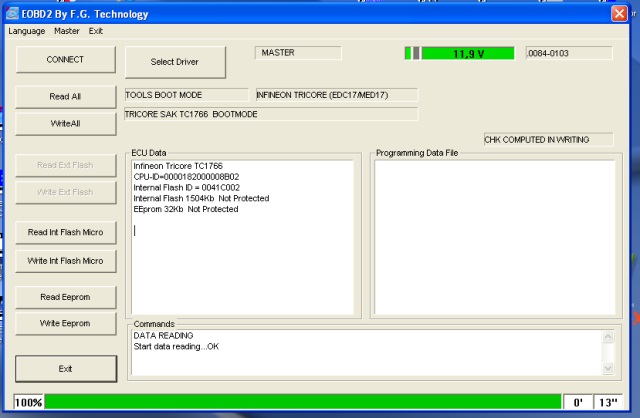Screen dimensions: 640x418
Task: Open the Master menu
Action: (67, 31)
